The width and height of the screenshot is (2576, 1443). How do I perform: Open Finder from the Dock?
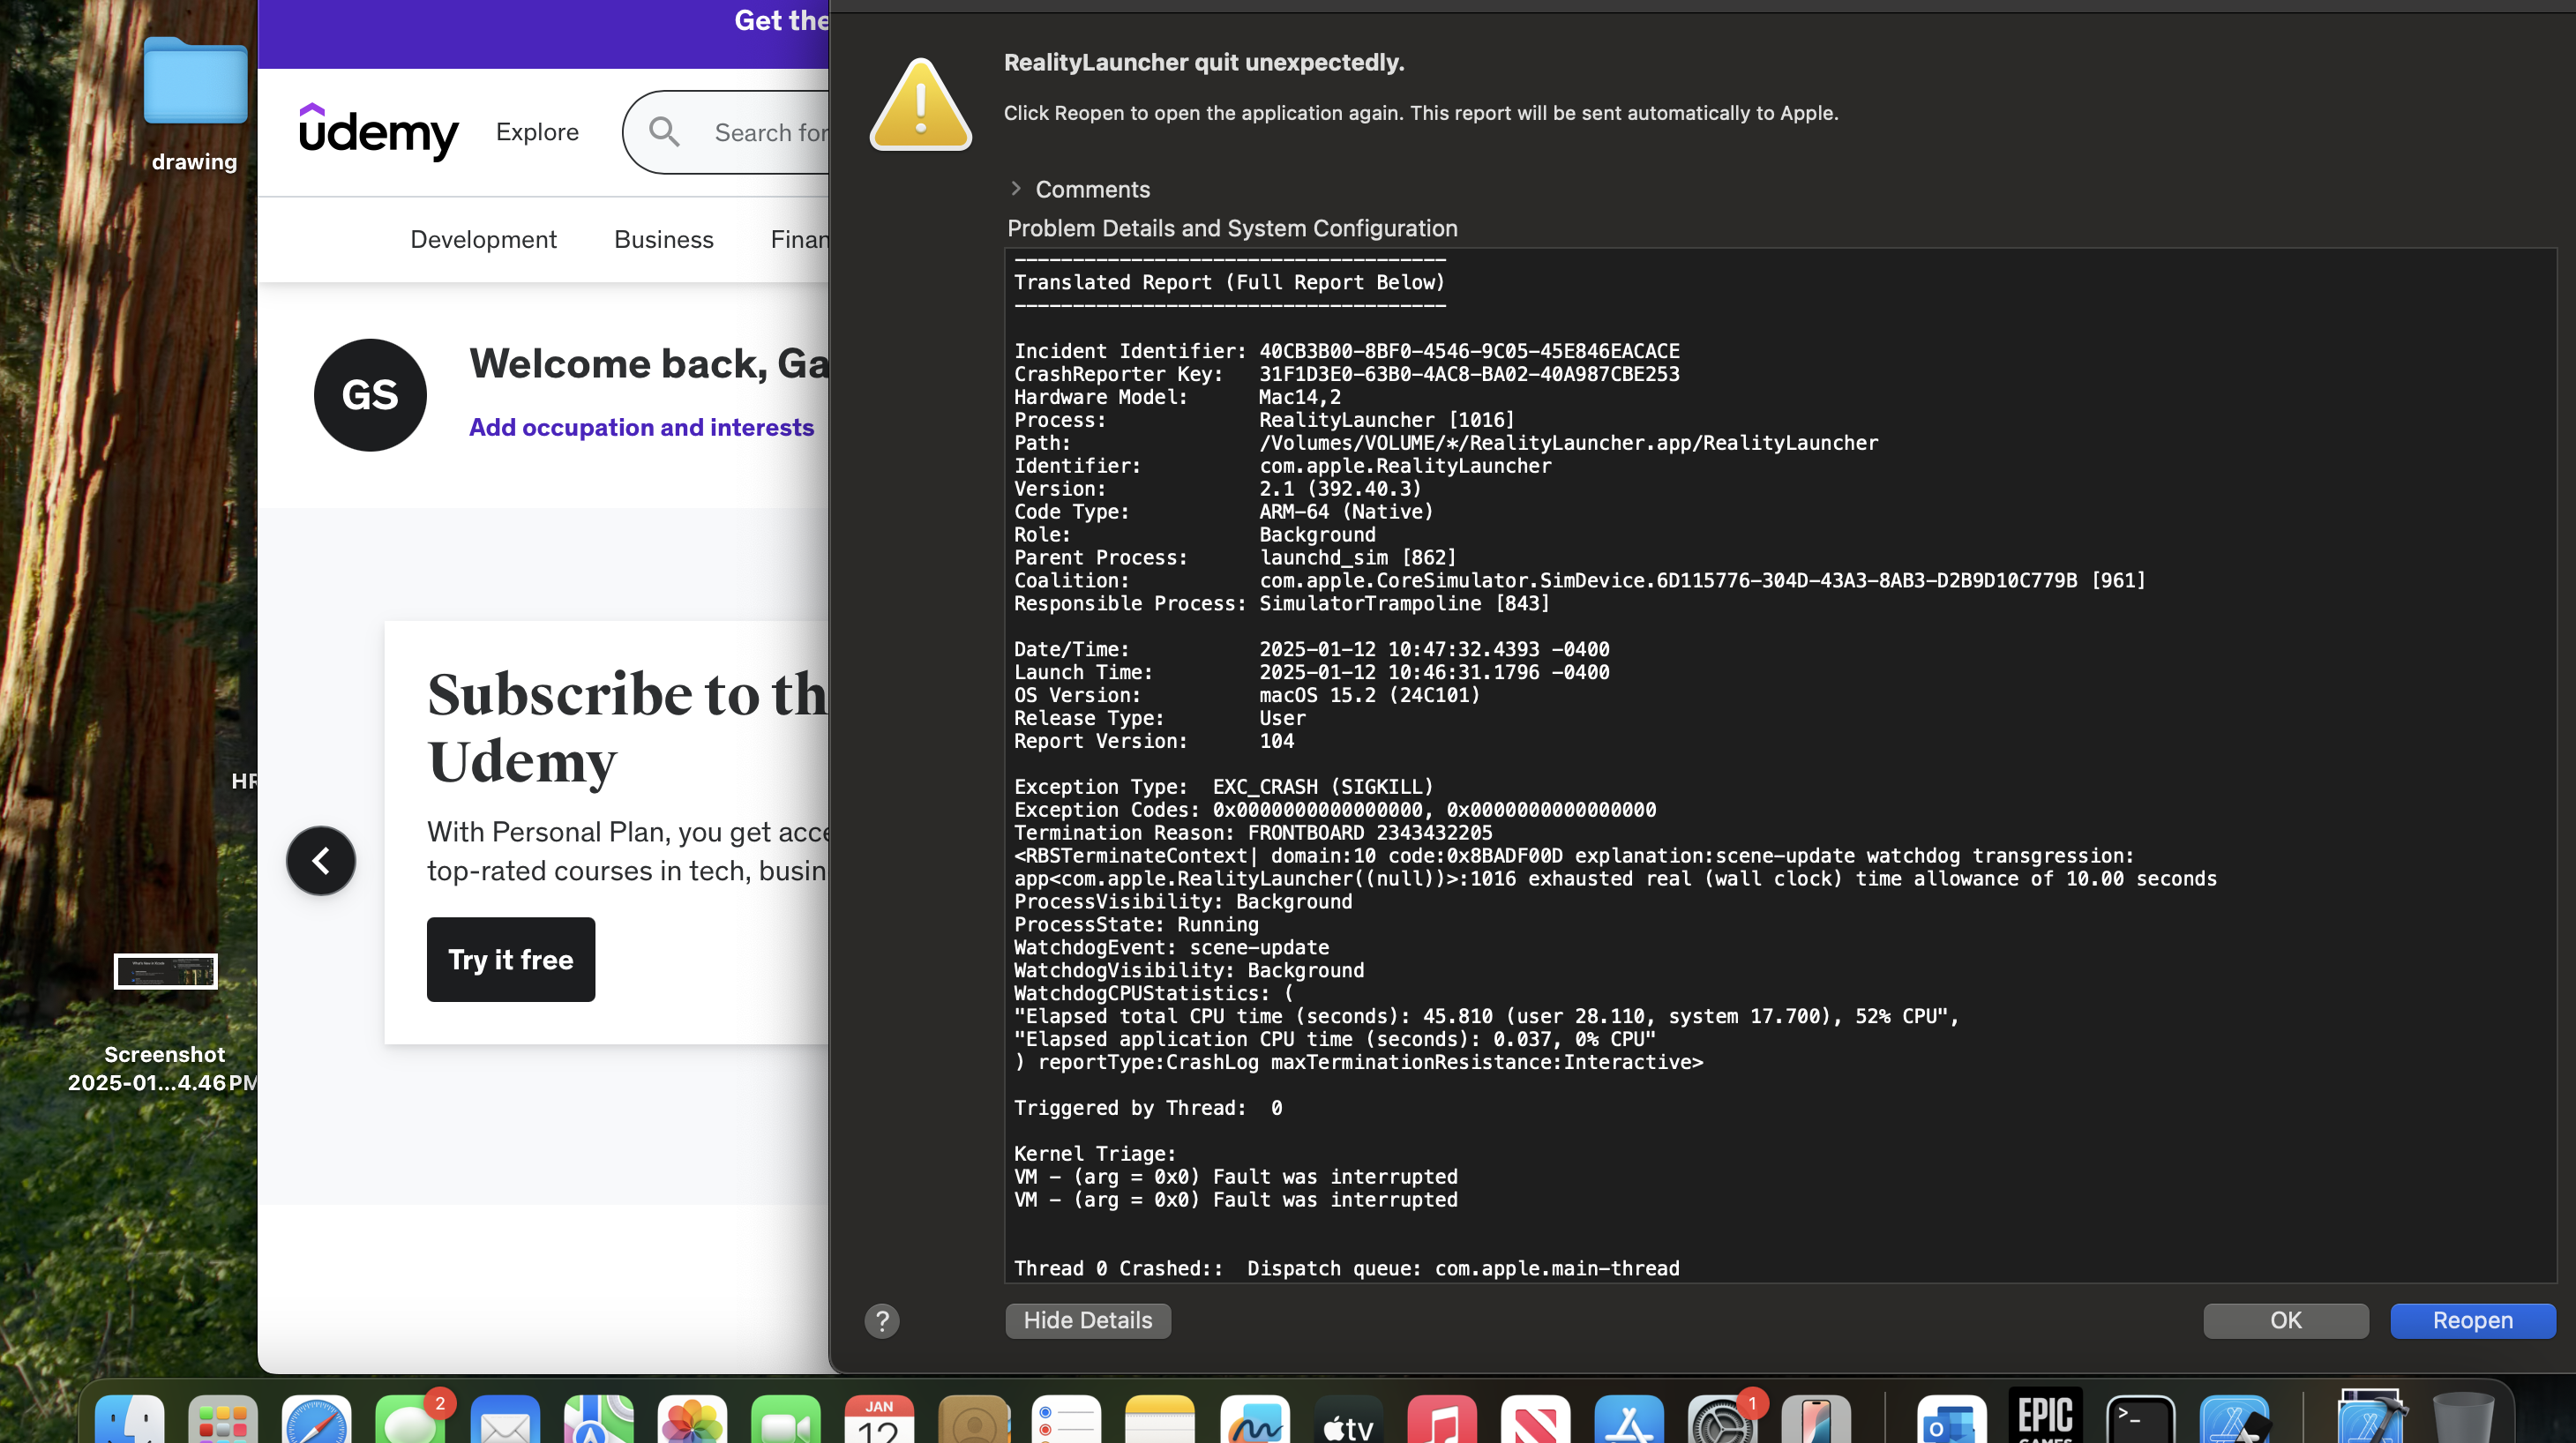pos(130,1418)
